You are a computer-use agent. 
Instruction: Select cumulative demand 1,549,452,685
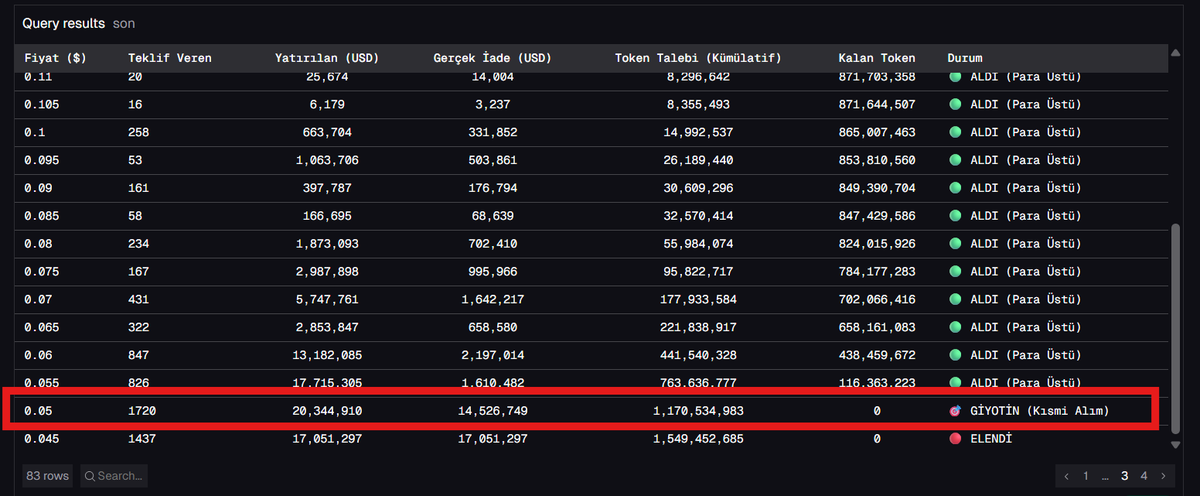[x=698, y=438]
